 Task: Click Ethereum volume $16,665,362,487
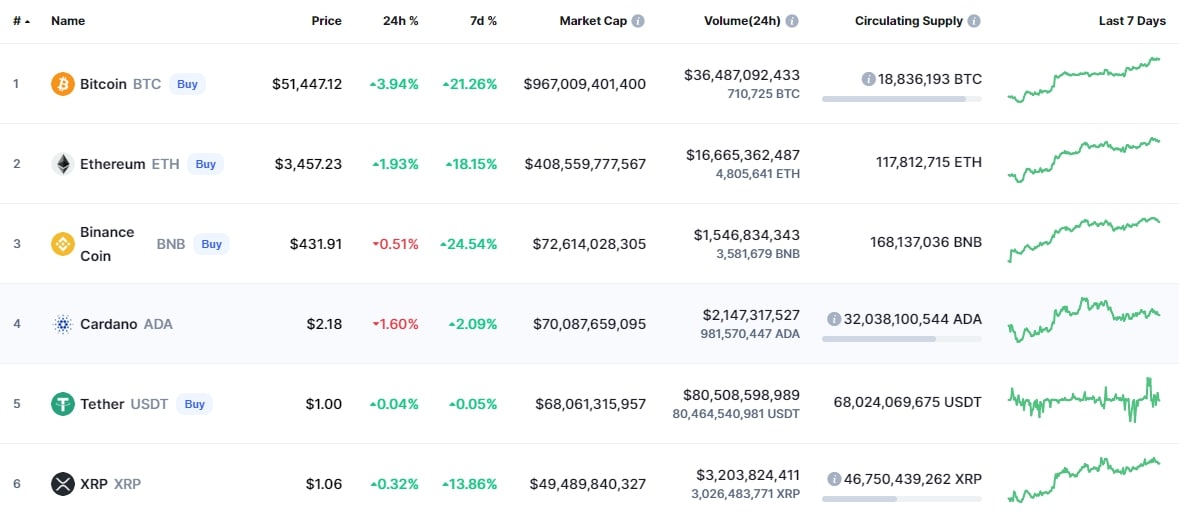click(743, 154)
